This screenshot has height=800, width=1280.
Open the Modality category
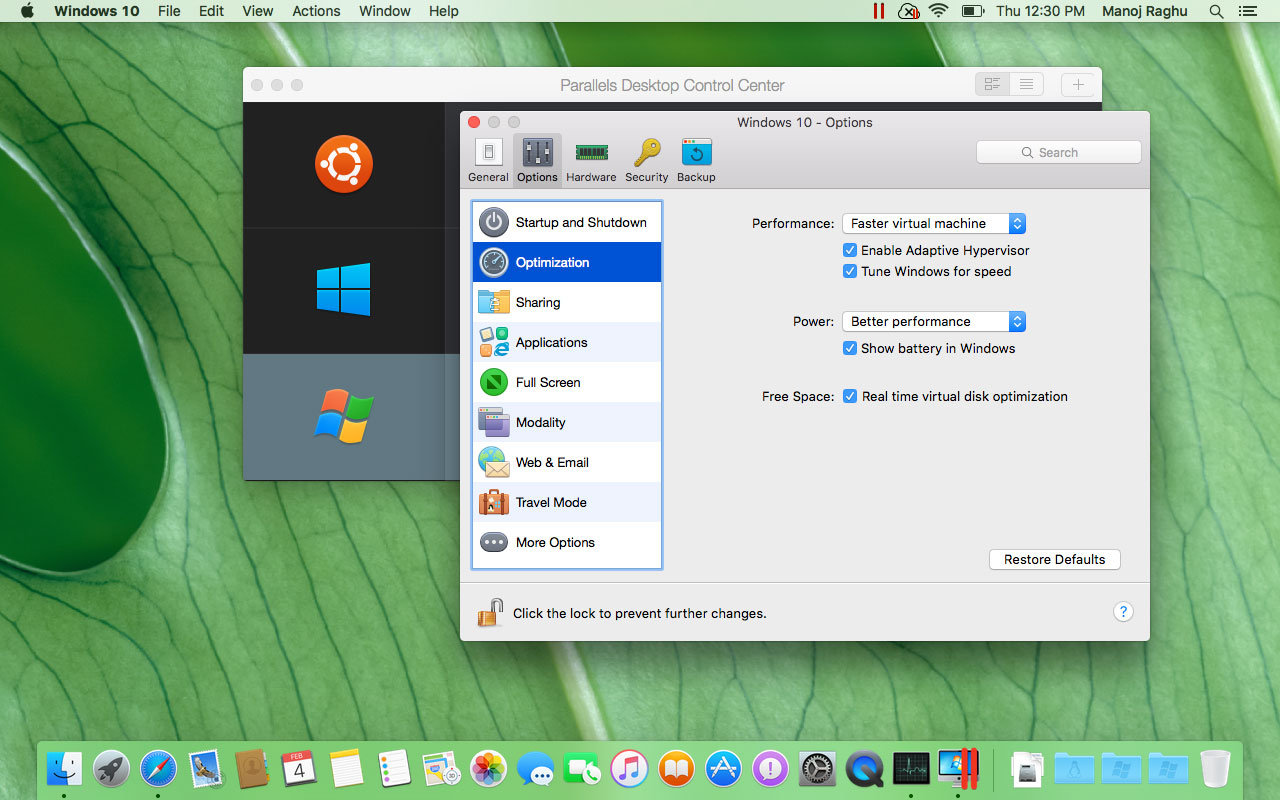[x=567, y=422]
